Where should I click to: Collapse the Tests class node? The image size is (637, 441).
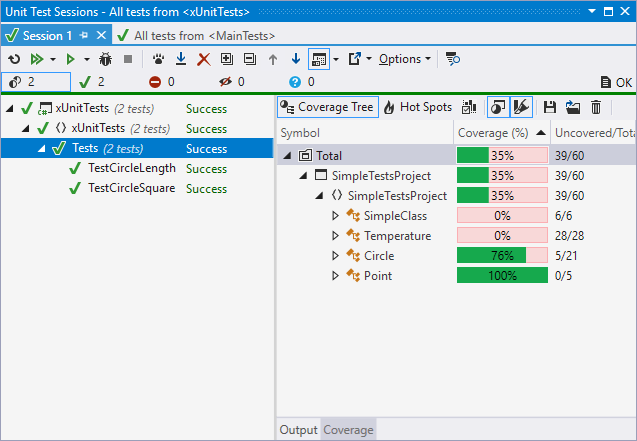pos(42,149)
